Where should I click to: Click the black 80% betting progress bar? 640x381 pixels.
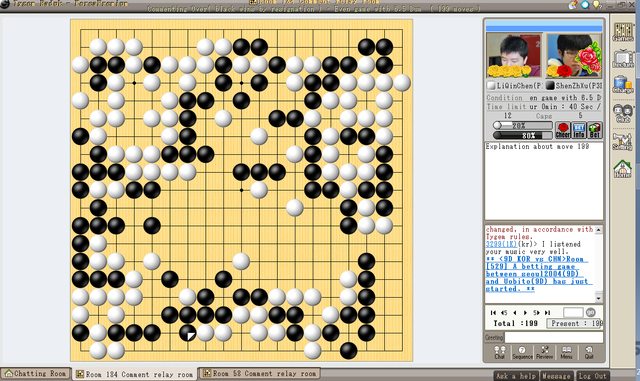pos(522,135)
